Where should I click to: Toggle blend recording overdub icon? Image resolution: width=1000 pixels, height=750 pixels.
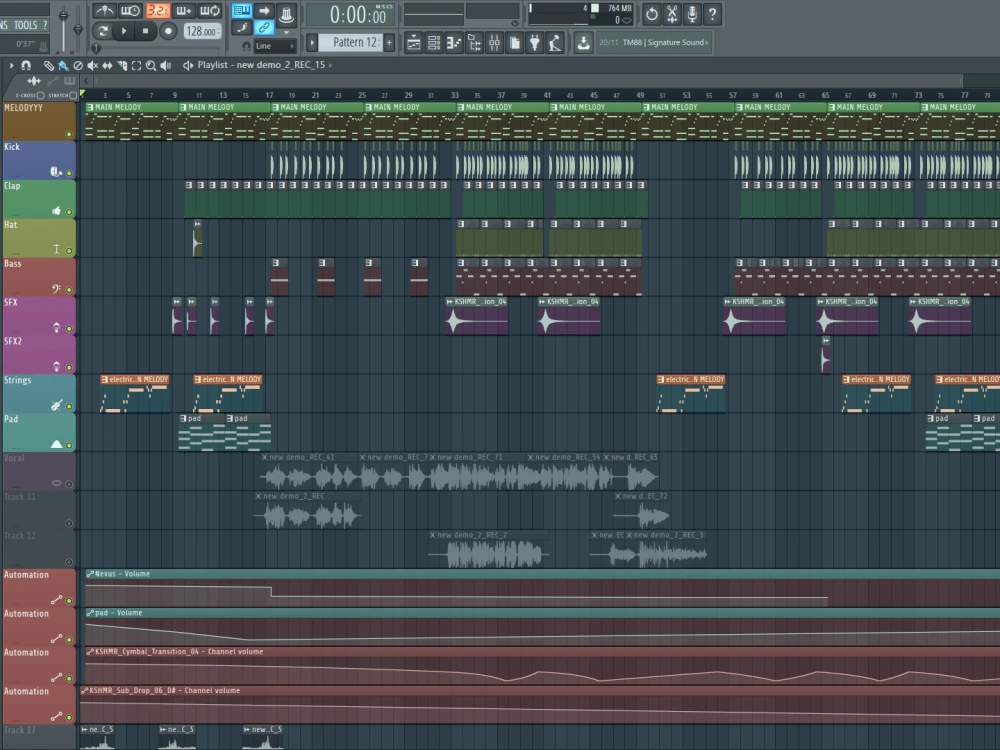coord(184,11)
